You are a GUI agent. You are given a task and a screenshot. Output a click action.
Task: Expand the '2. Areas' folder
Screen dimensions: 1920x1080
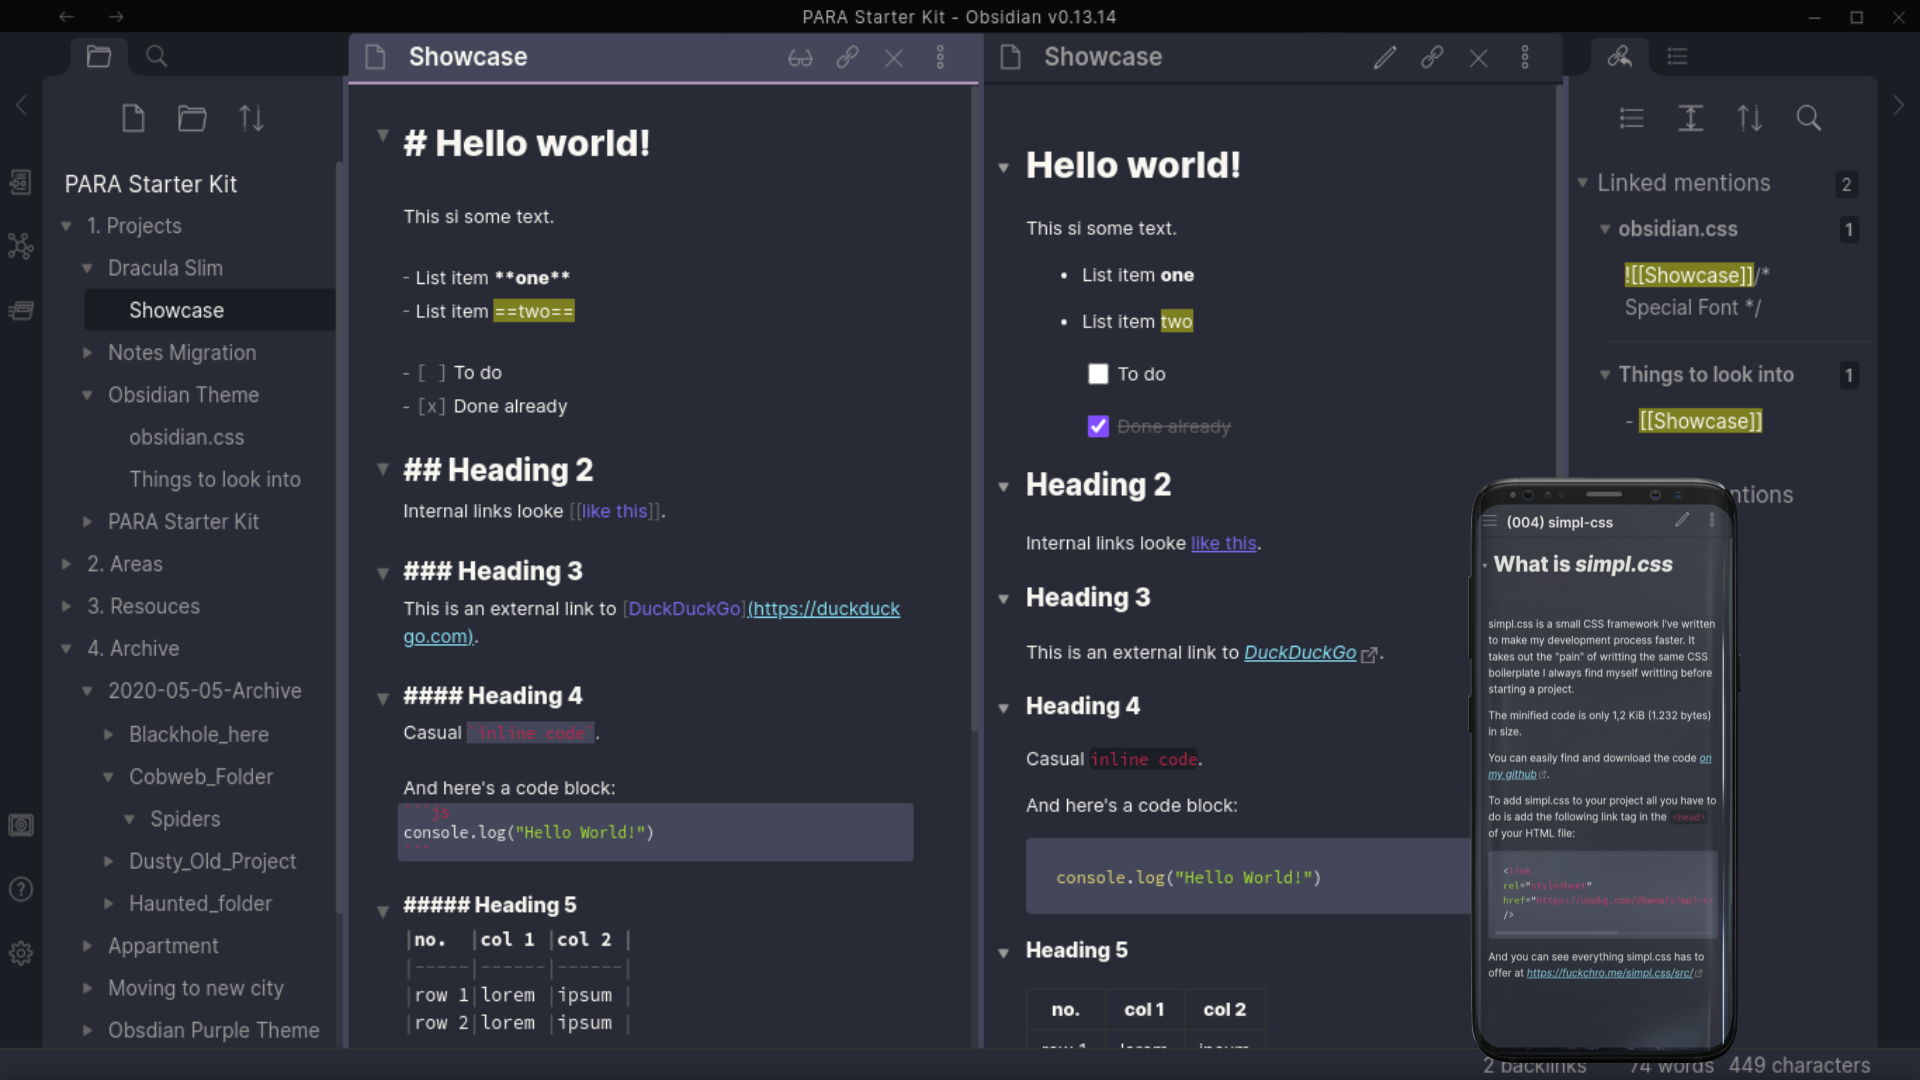66,564
